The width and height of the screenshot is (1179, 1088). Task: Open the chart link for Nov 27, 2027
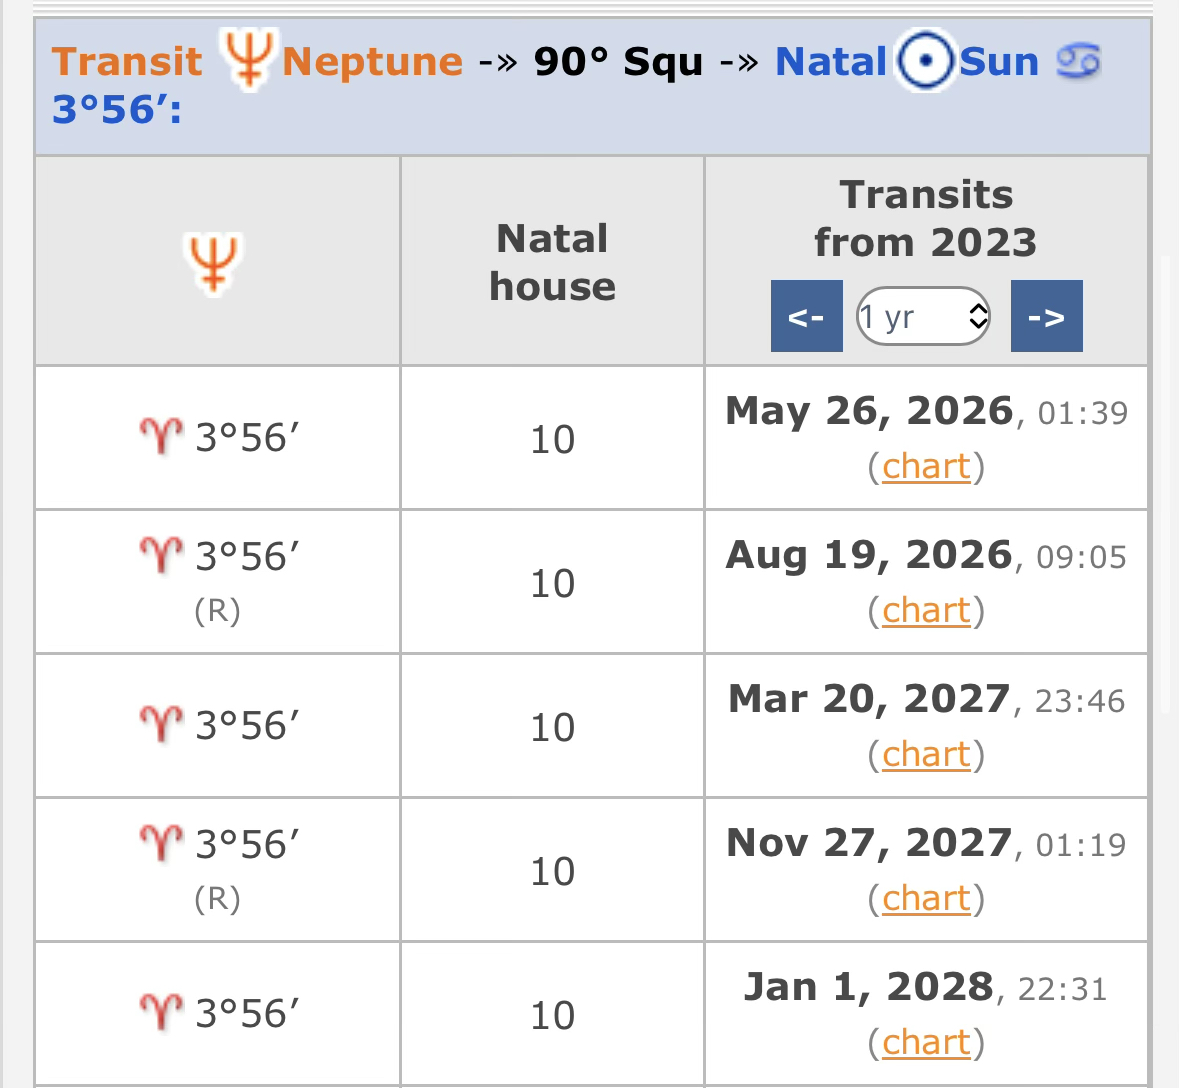926,898
